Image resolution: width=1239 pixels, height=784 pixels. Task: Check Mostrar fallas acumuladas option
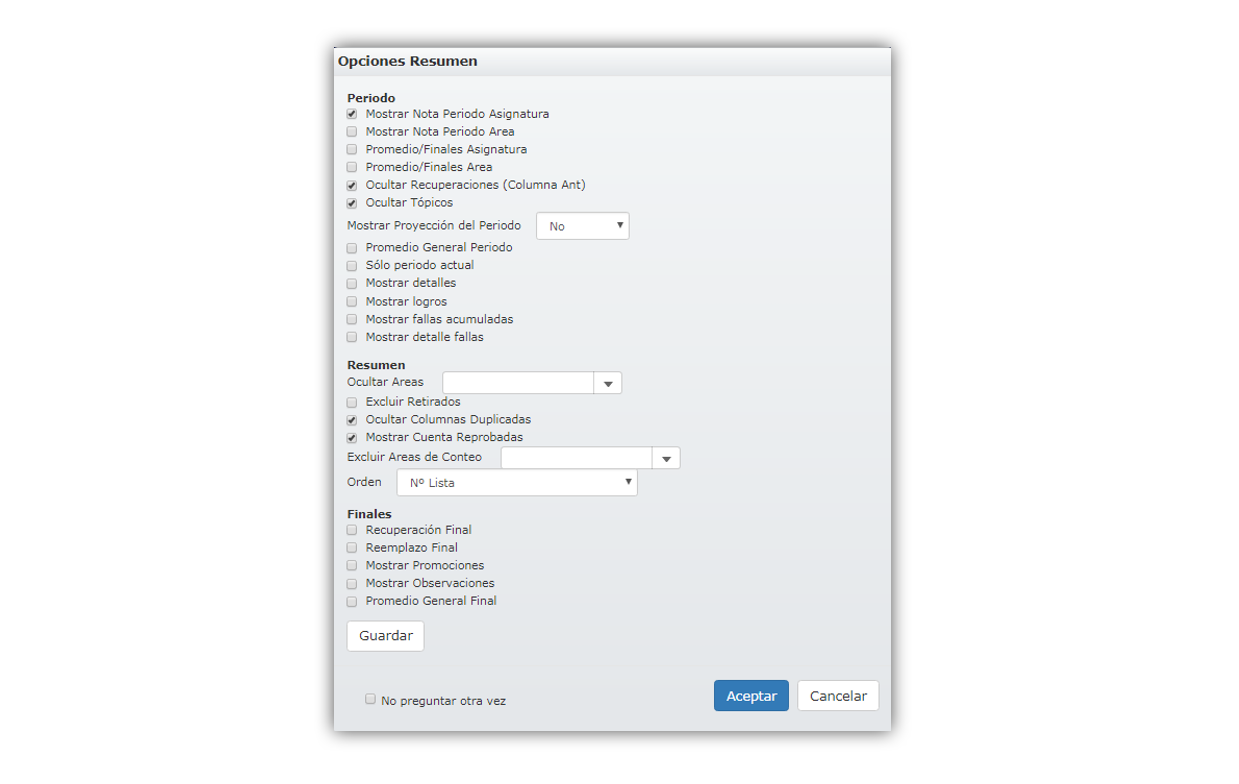pyautogui.click(x=352, y=320)
